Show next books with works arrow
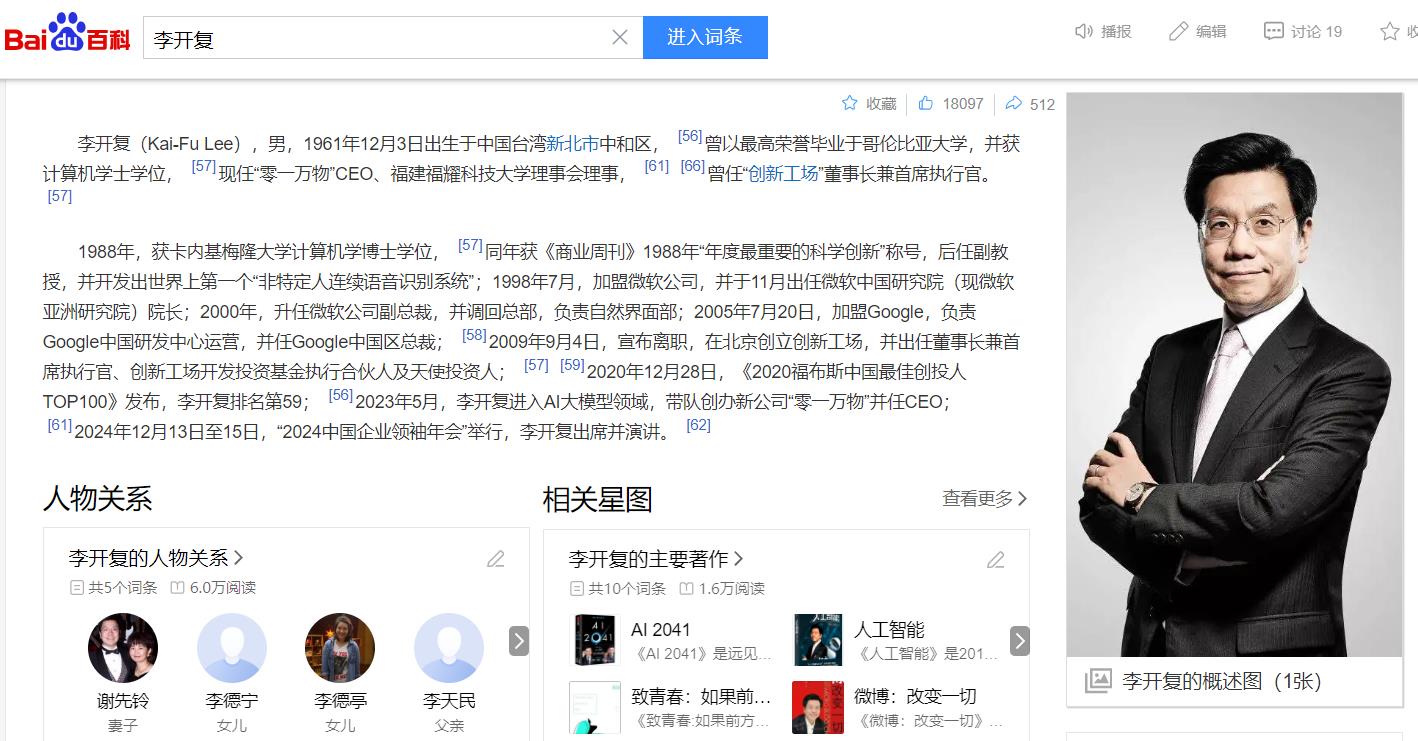Image resolution: width=1418 pixels, height=741 pixels. point(1020,641)
